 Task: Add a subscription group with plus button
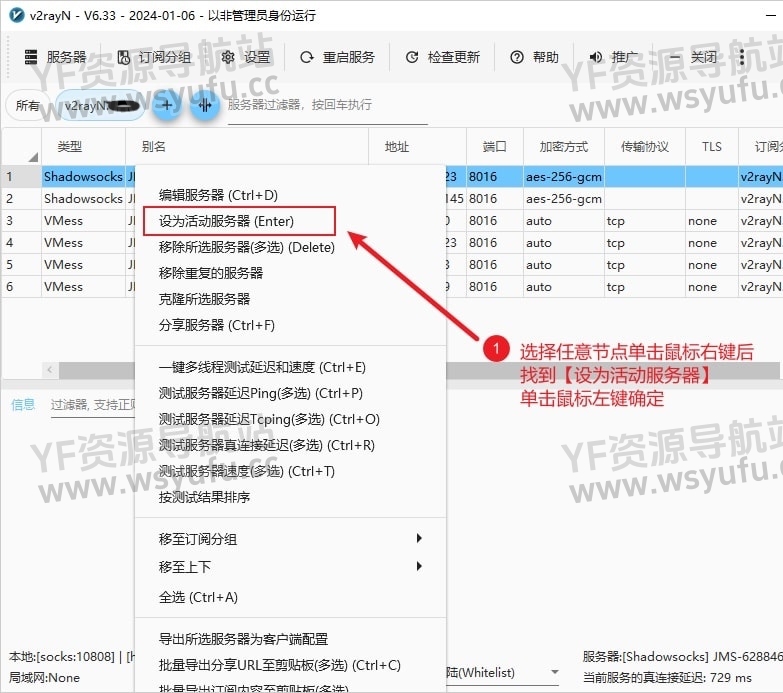pos(167,105)
